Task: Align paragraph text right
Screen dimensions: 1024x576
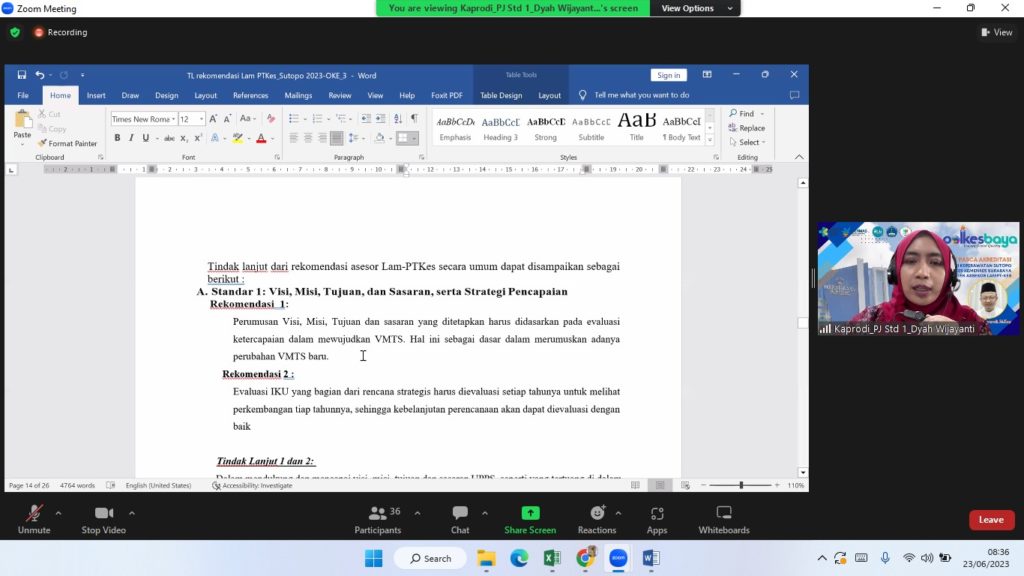Action: coord(322,138)
